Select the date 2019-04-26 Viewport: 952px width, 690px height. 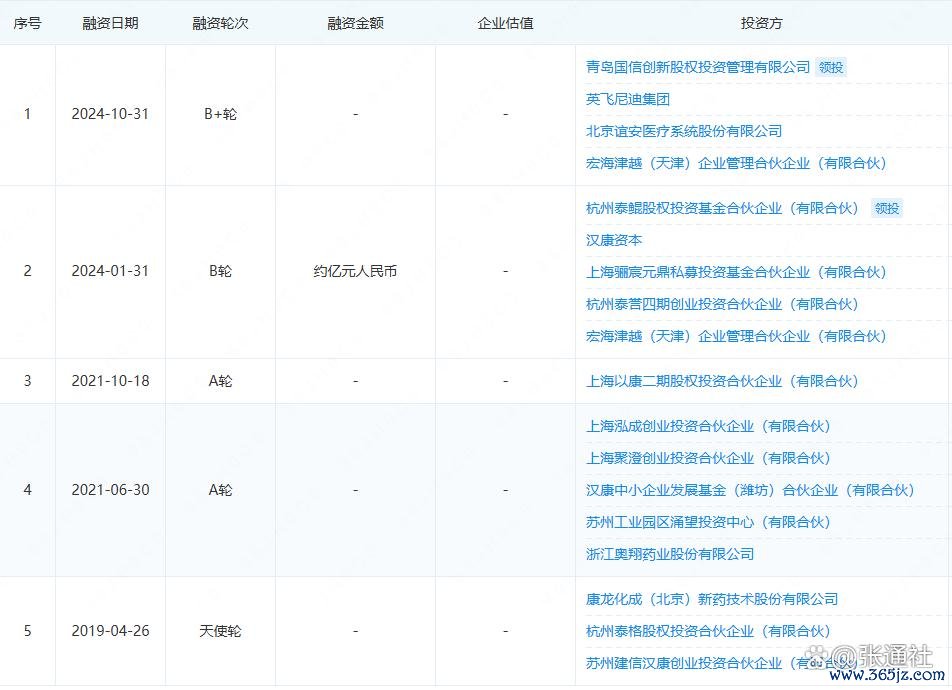point(110,631)
